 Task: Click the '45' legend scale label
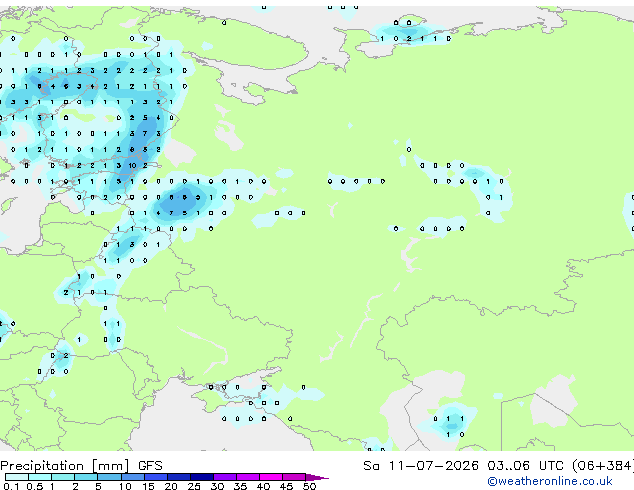(x=286, y=486)
